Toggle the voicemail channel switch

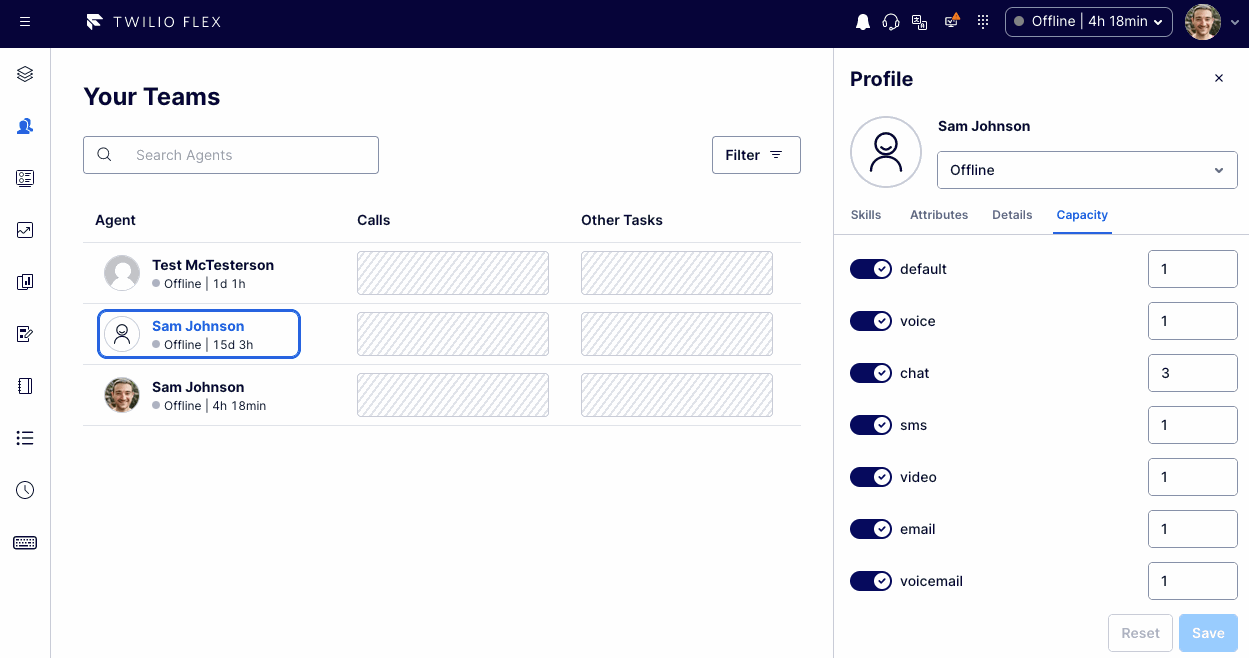871,581
